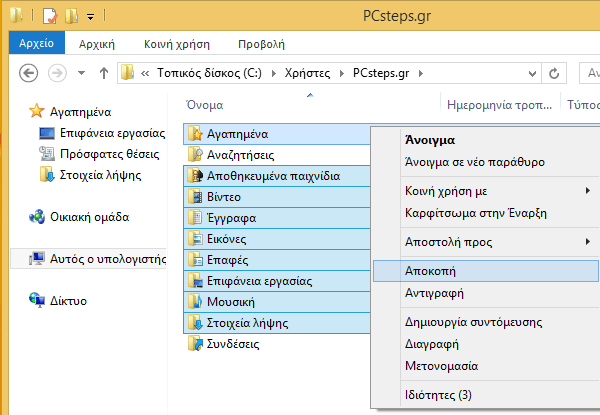This screenshot has width=600, height=415.
Task: Open the Αποστολή προς submenu
Action: click(x=498, y=242)
